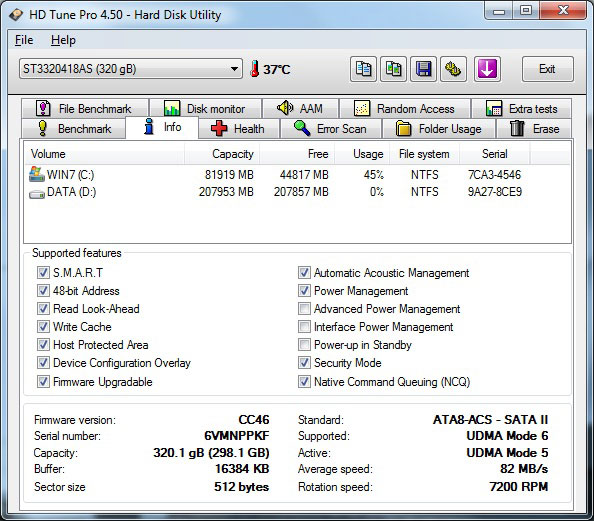This screenshot has width=594, height=521.
Task: Select the WIN7 (C:) volume row
Action: click(x=297, y=174)
